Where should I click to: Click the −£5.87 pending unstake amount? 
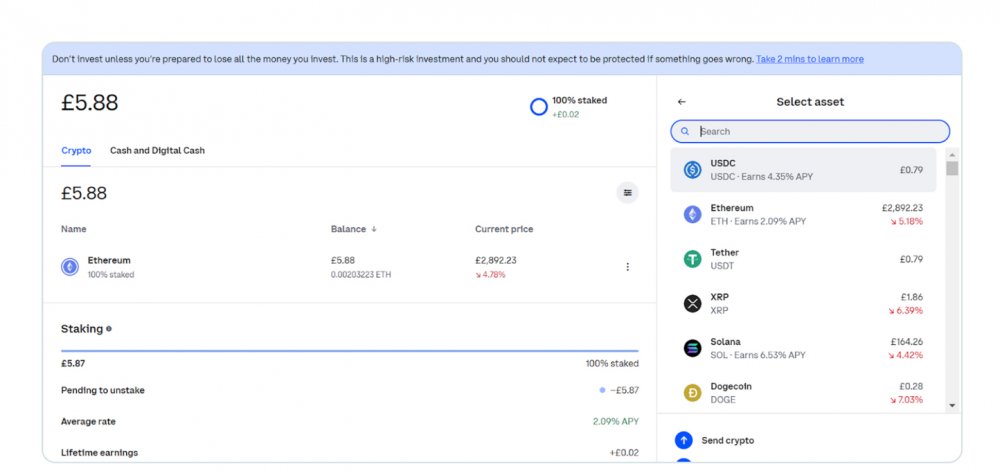pos(624,390)
